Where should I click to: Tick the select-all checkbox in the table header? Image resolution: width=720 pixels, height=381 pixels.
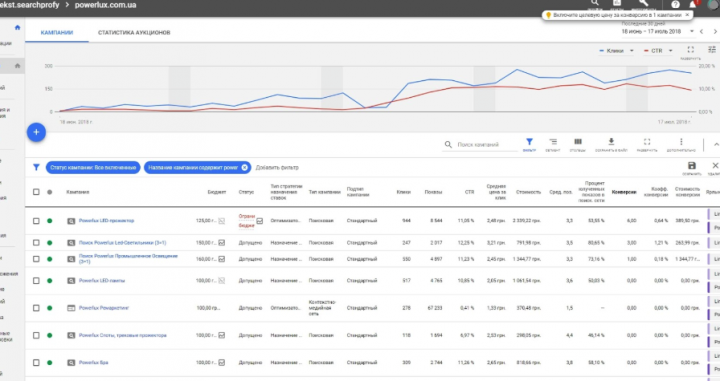coord(36,192)
